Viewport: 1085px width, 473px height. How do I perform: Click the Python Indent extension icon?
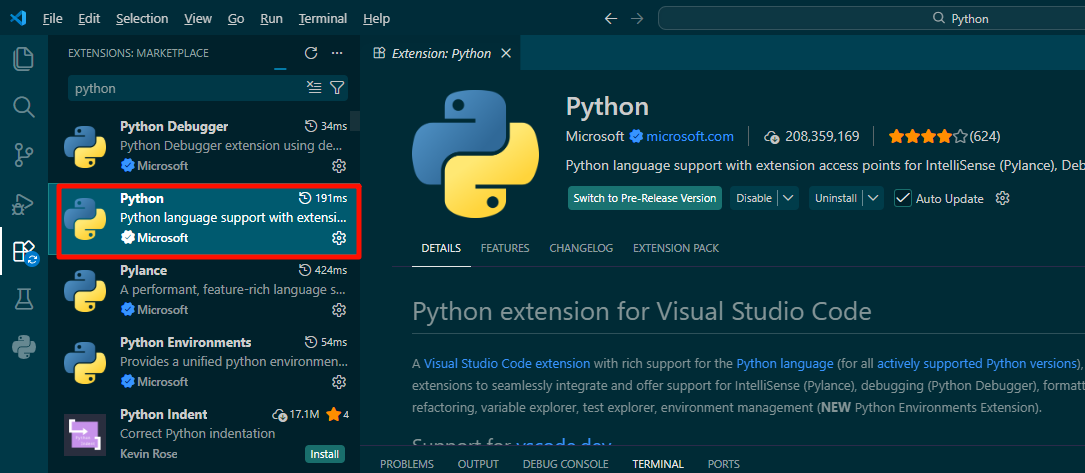click(85, 435)
